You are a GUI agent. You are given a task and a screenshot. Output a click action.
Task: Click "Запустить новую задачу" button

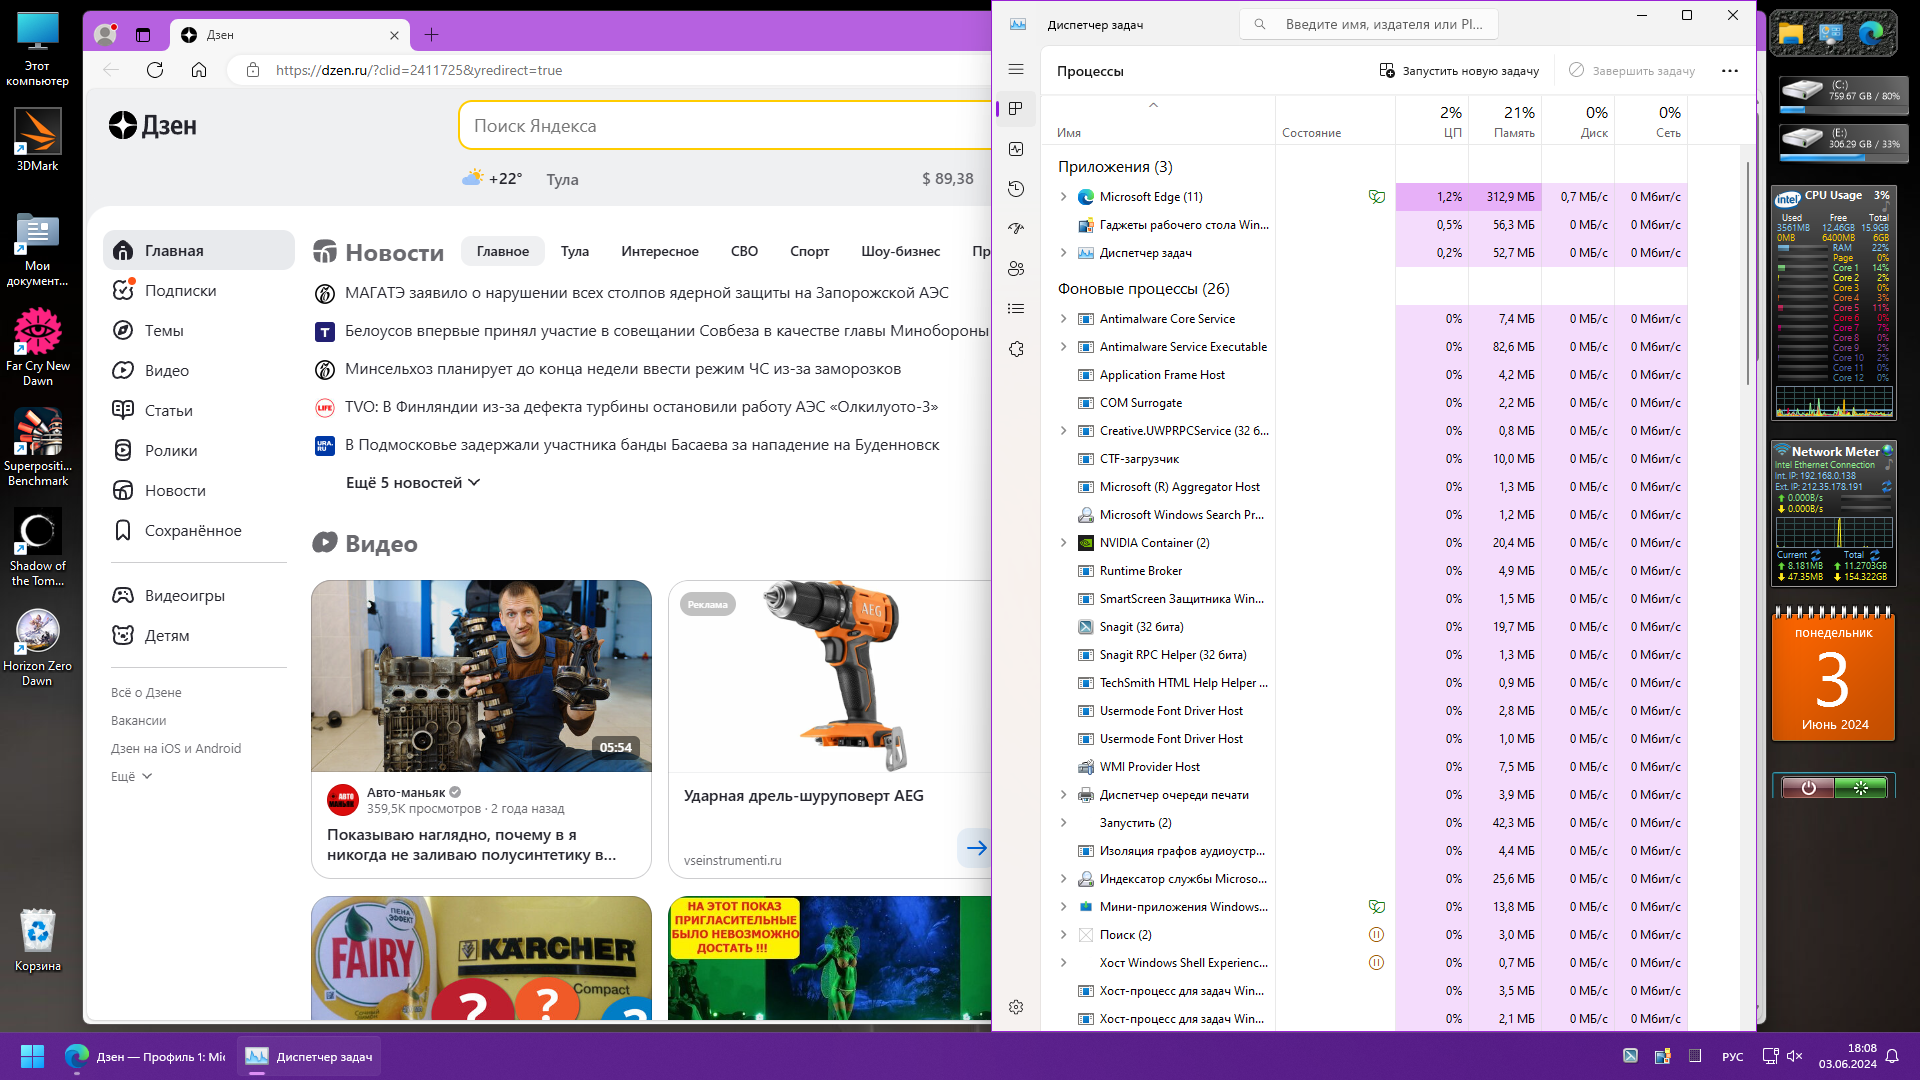click(1459, 71)
